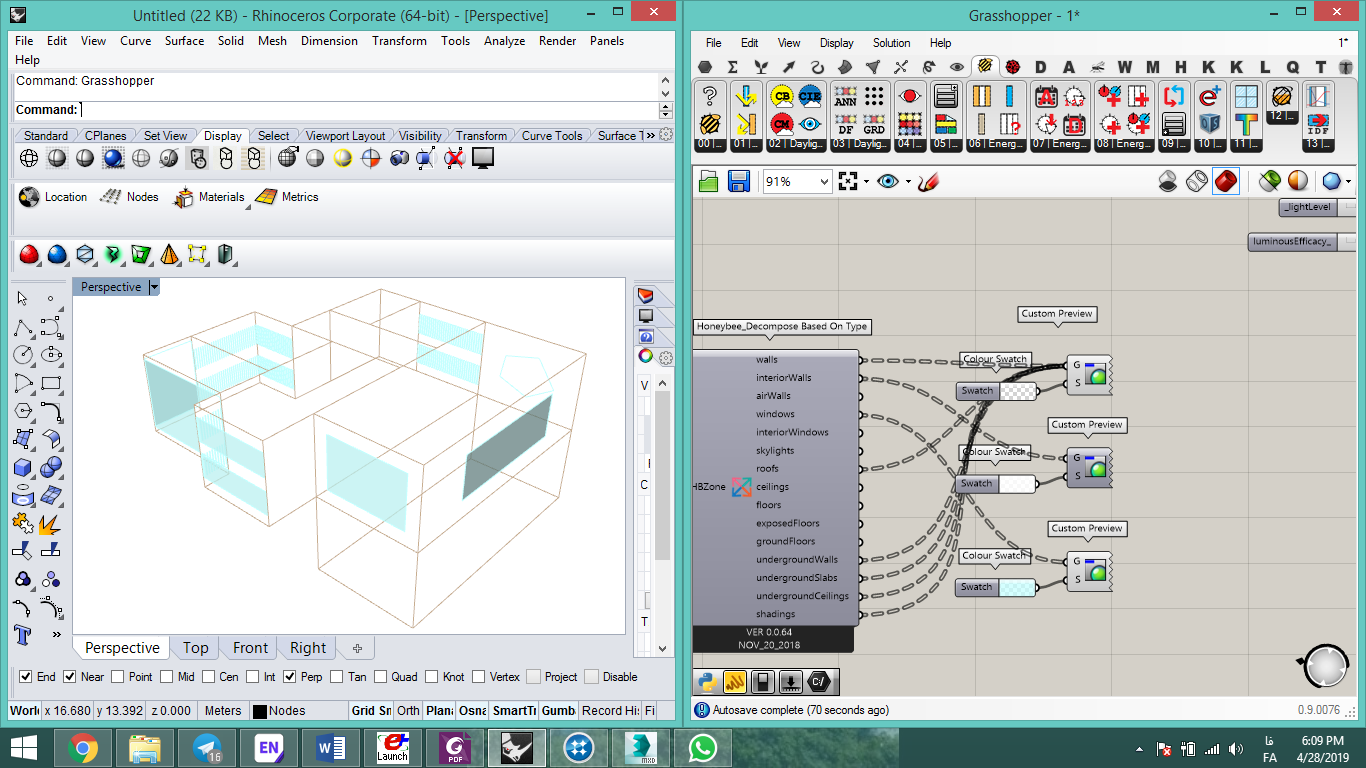Choose the Circle drawing tool
The width and height of the screenshot is (1366, 768).
tap(23, 354)
